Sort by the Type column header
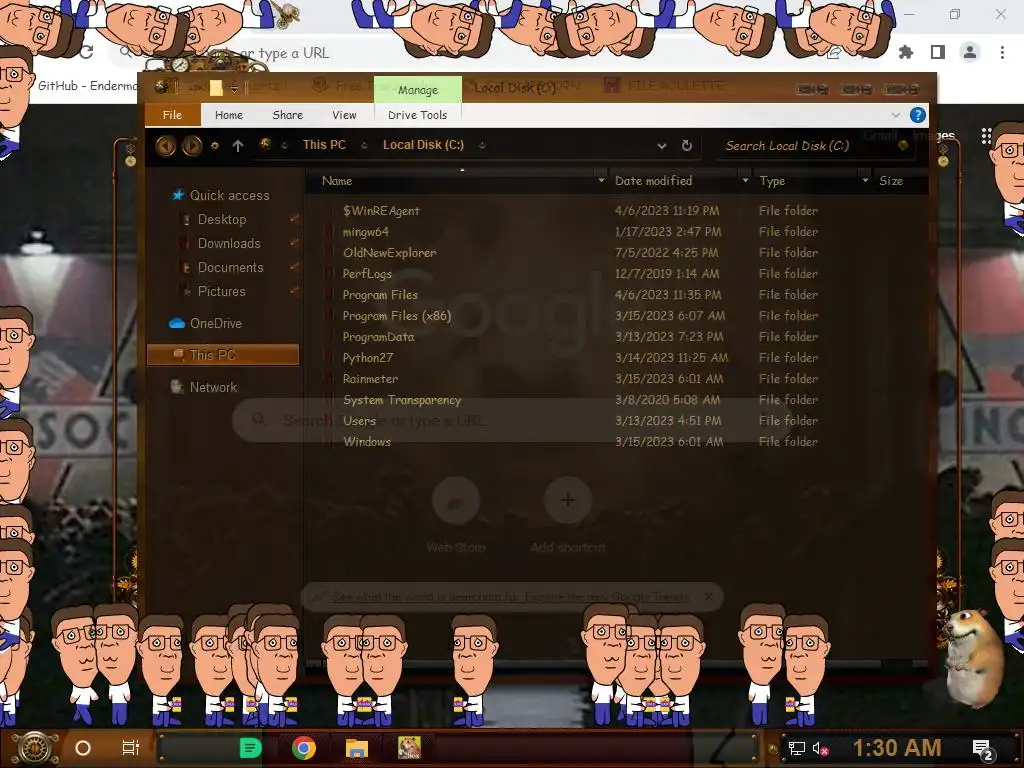This screenshot has height=768, width=1024. click(x=772, y=181)
